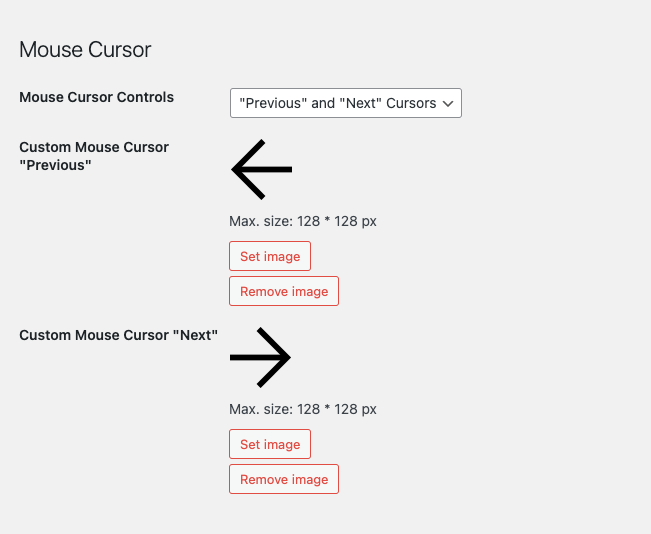This screenshot has height=534, width=651.
Task: Click the tail end of the Previous arrow
Action: 288,169
